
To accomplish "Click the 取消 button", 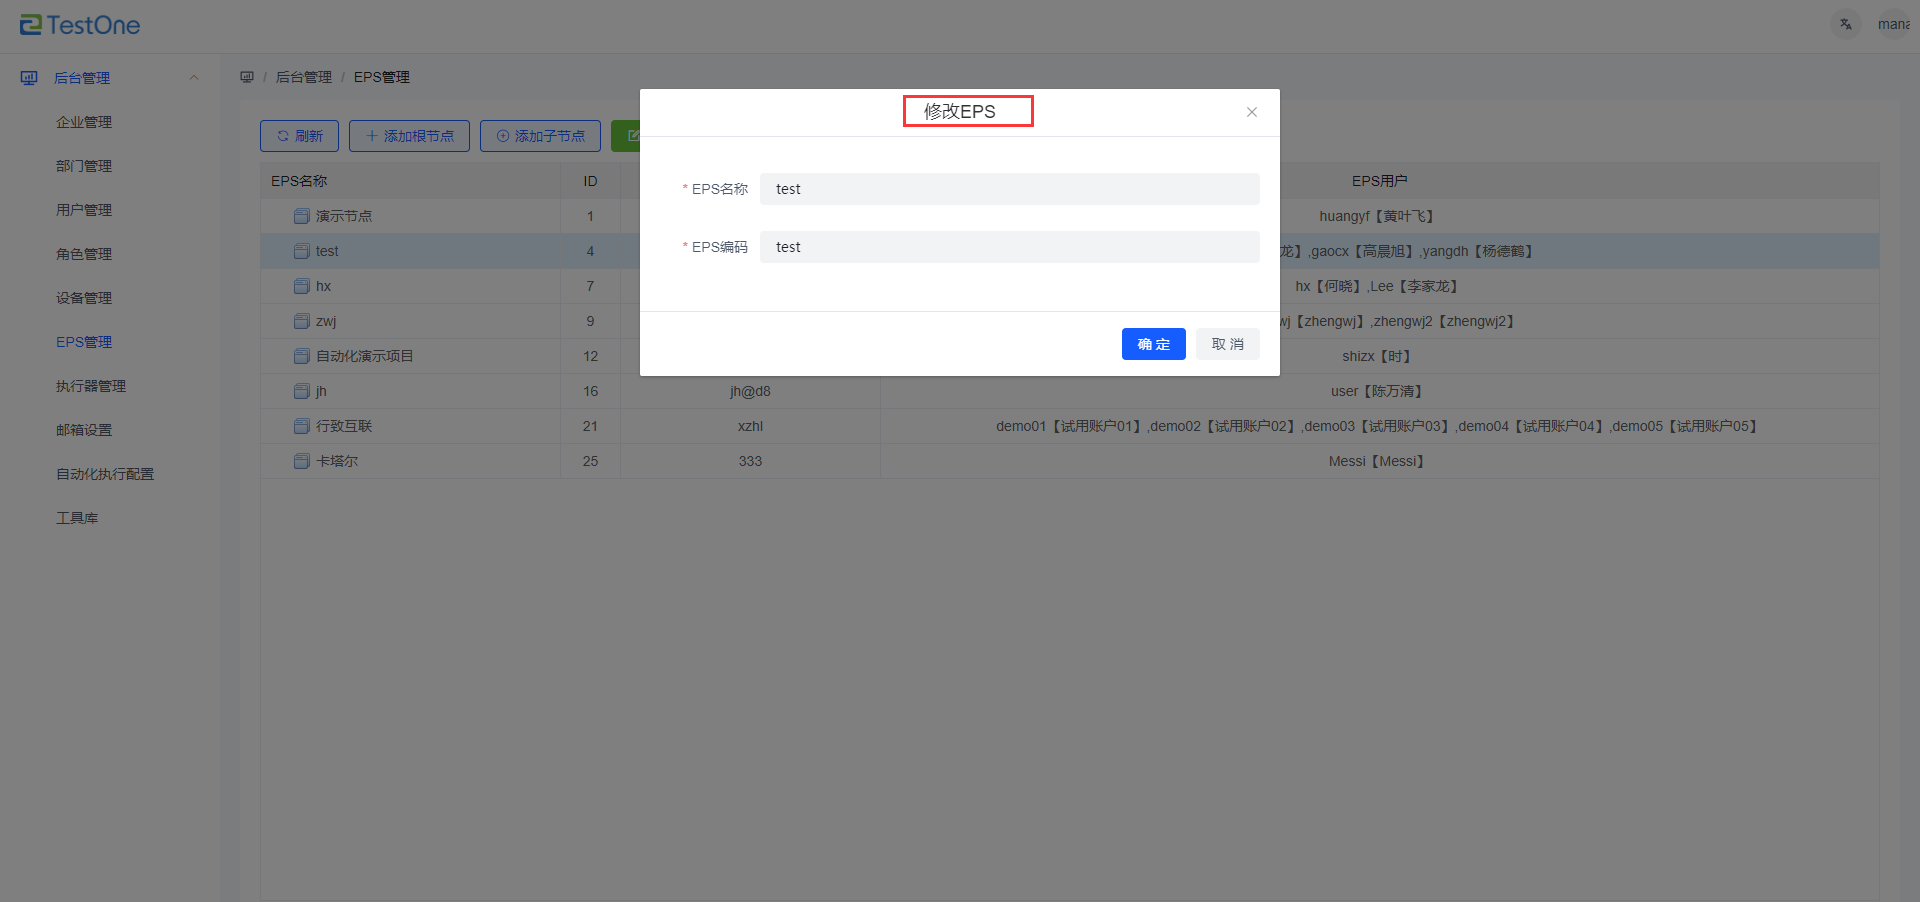I will [x=1227, y=344].
